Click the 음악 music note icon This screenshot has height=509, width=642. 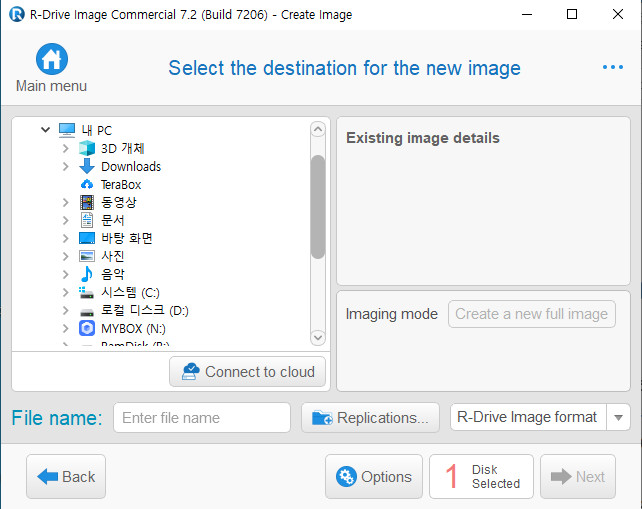(87, 274)
